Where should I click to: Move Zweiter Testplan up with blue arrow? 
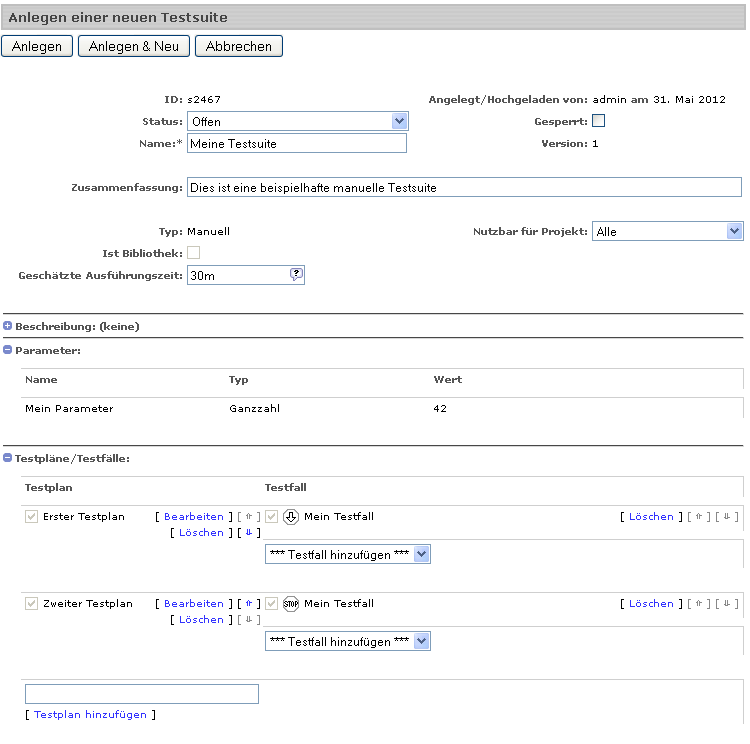point(249,603)
